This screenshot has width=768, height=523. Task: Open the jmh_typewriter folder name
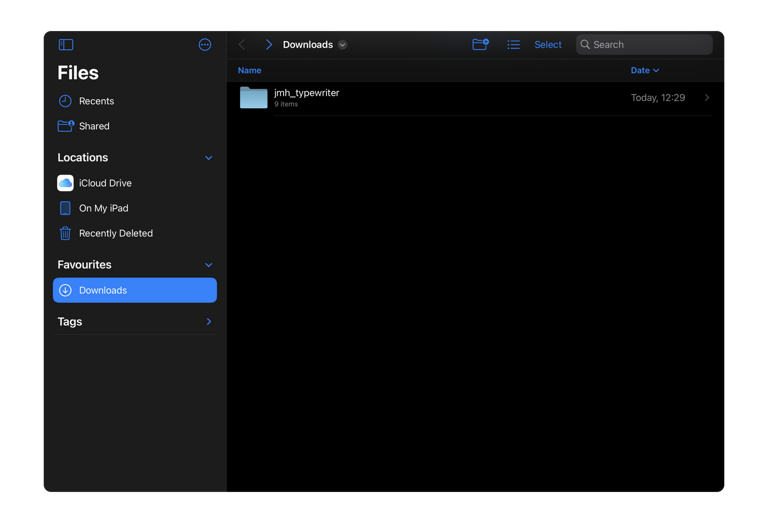(x=307, y=93)
